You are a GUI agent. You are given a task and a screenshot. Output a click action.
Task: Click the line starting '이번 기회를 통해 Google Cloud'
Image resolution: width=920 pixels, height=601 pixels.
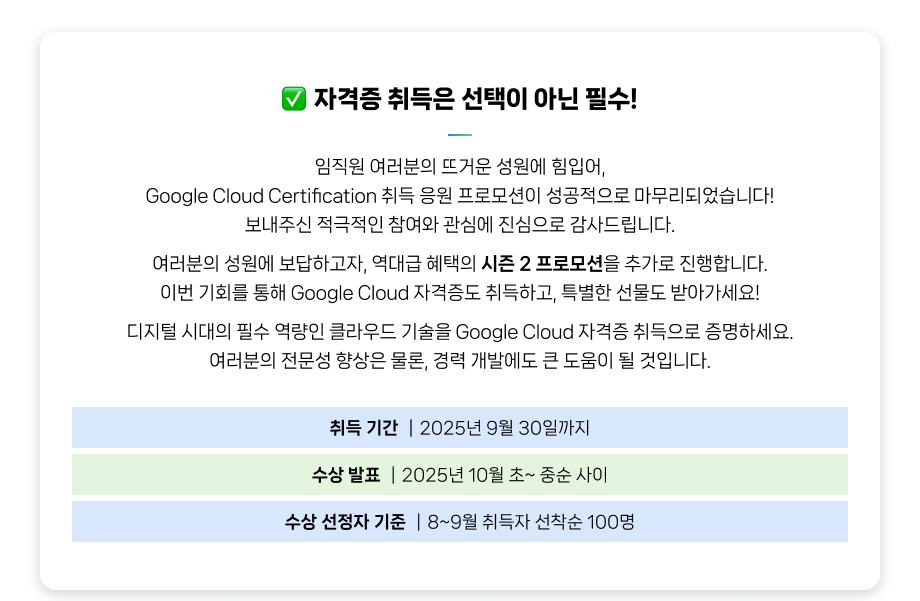[460, 292]
